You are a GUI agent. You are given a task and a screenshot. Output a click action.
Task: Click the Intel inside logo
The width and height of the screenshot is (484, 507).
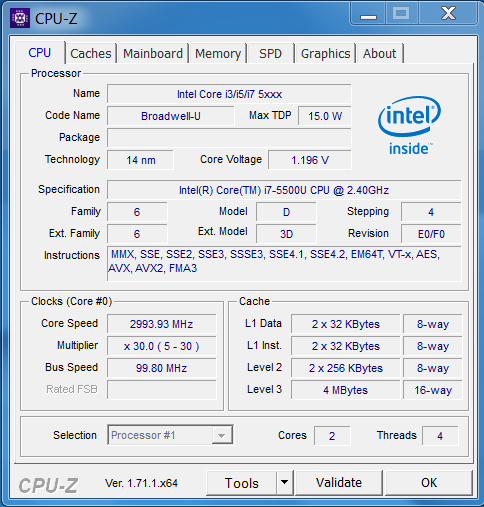[409, 126]
